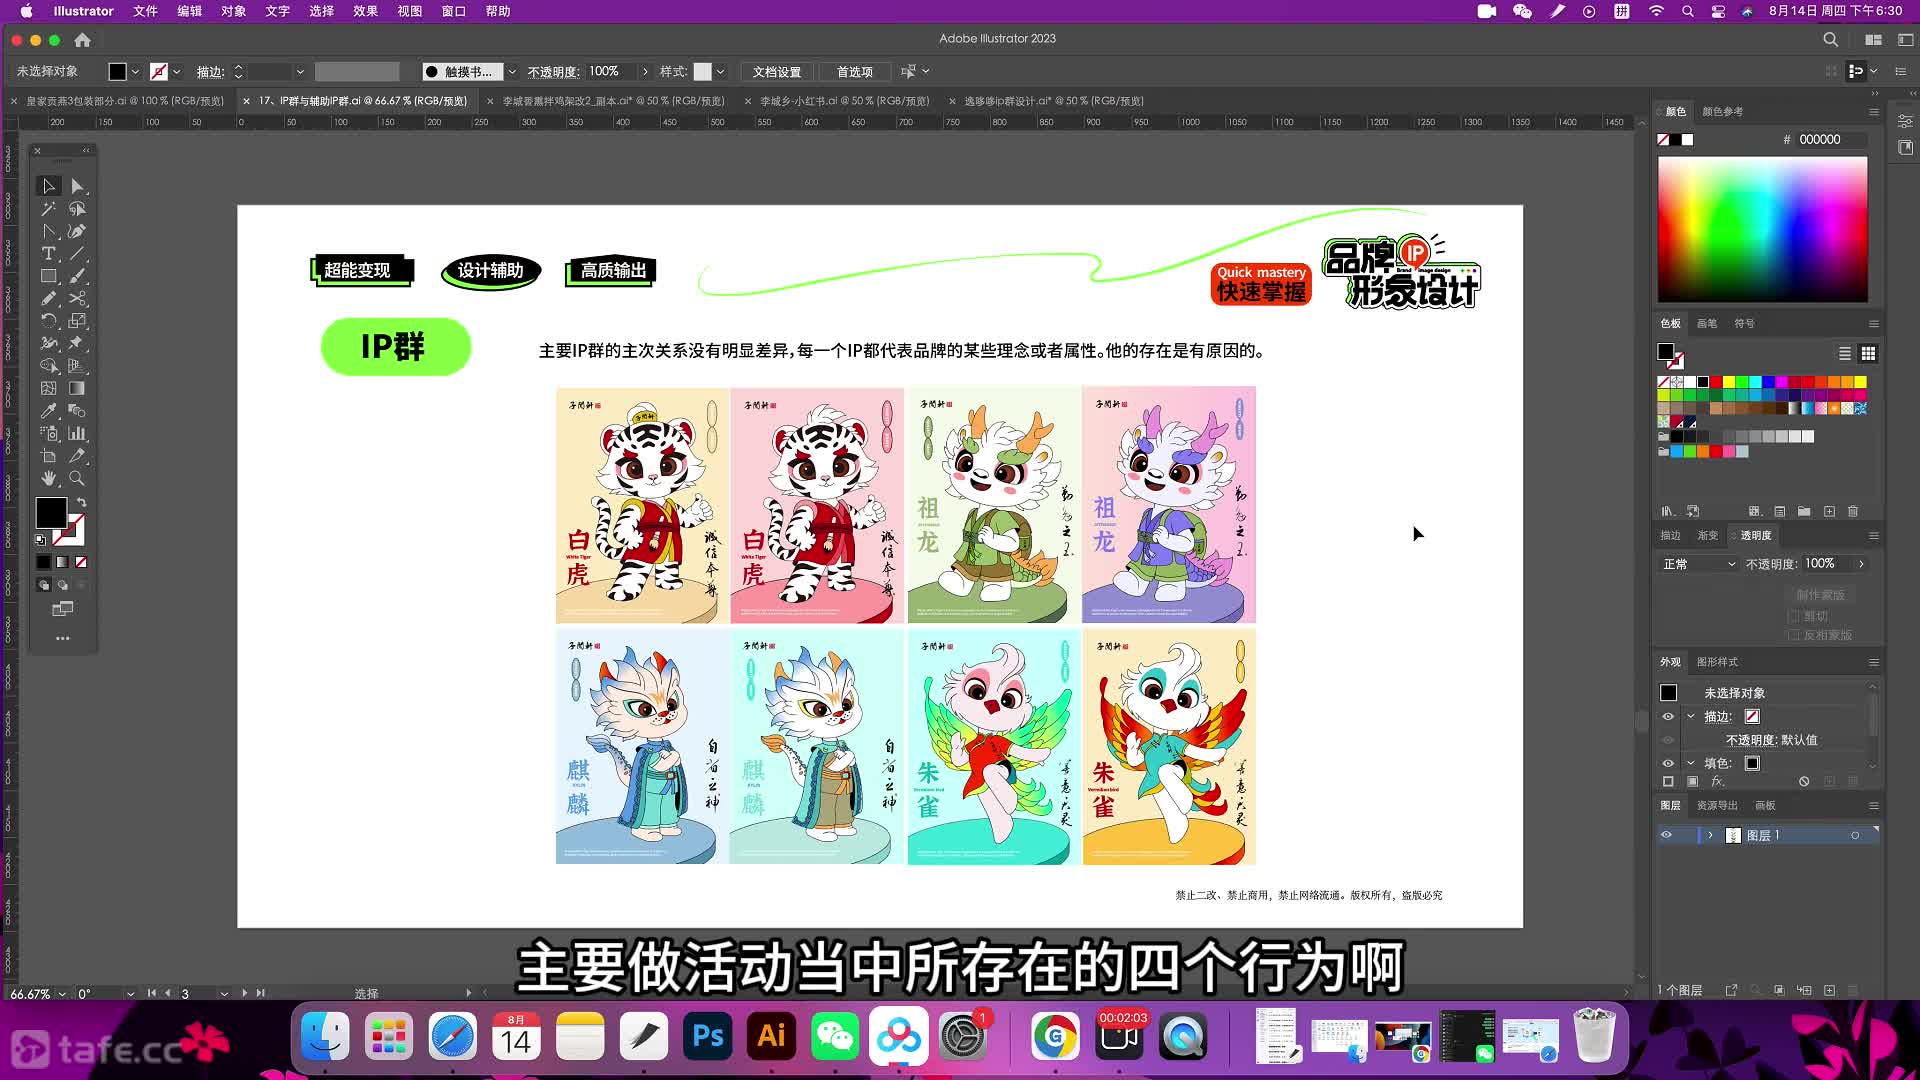The width and height of the screenshot is (1920, 1080).
Task: Click 图层 1 target circle
Action: (1855, 835)
